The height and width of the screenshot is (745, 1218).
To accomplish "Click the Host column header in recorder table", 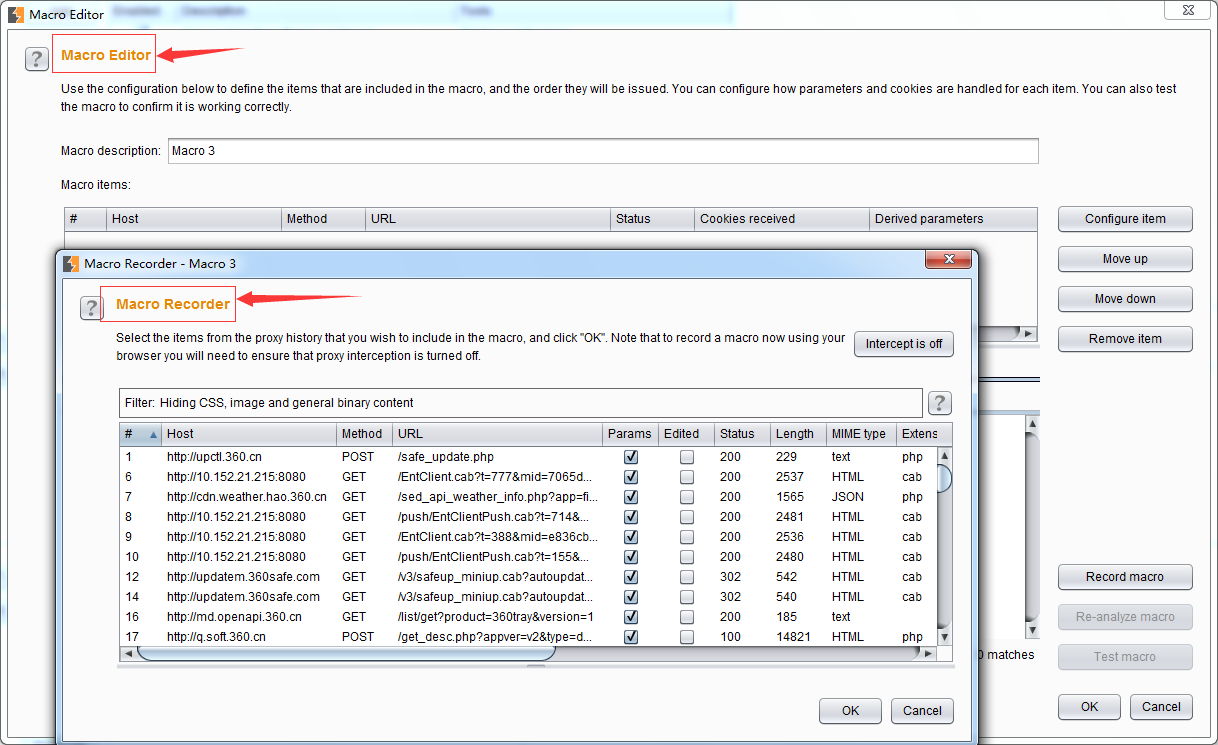I will (248, 434).
